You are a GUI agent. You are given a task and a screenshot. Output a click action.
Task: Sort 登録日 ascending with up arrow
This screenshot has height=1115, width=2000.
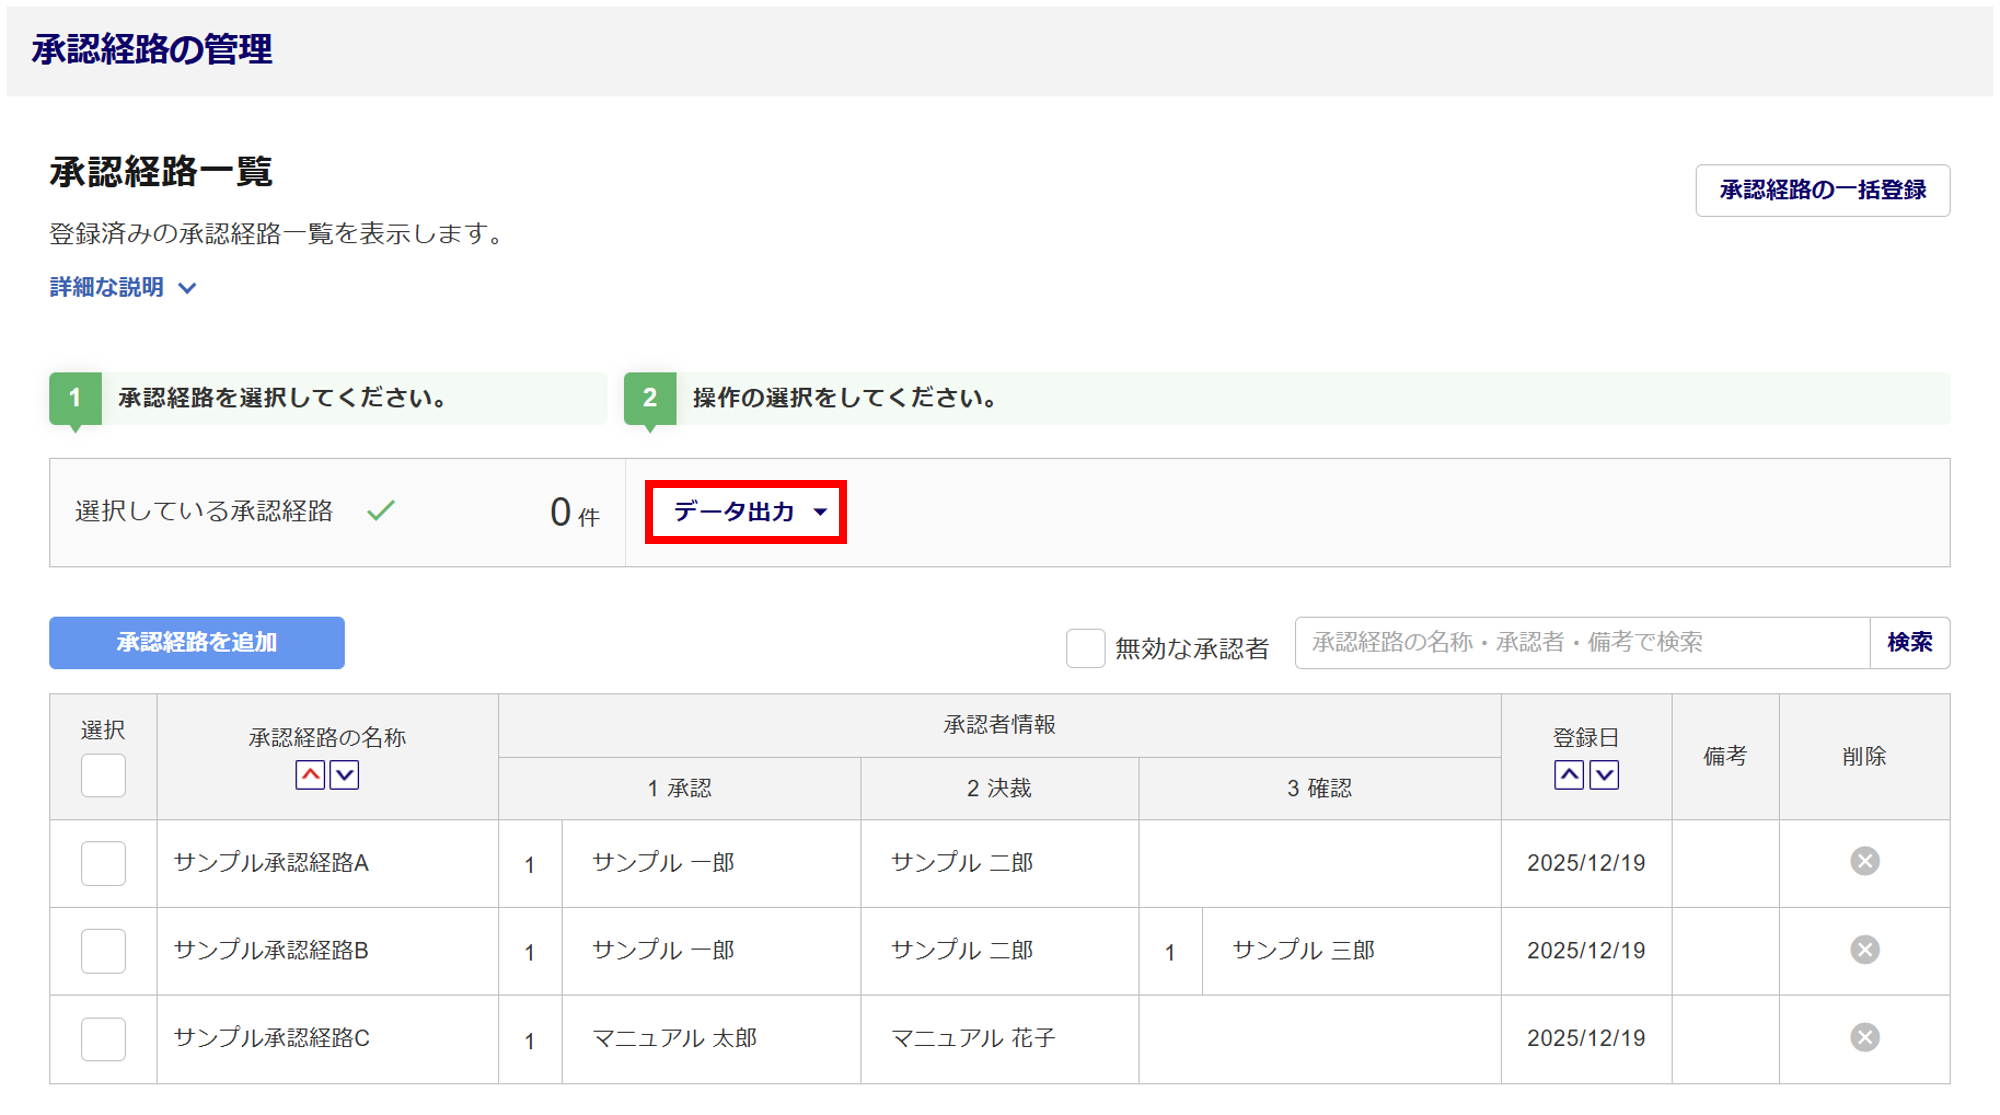pyautogui.click(x=1568, y=775)
